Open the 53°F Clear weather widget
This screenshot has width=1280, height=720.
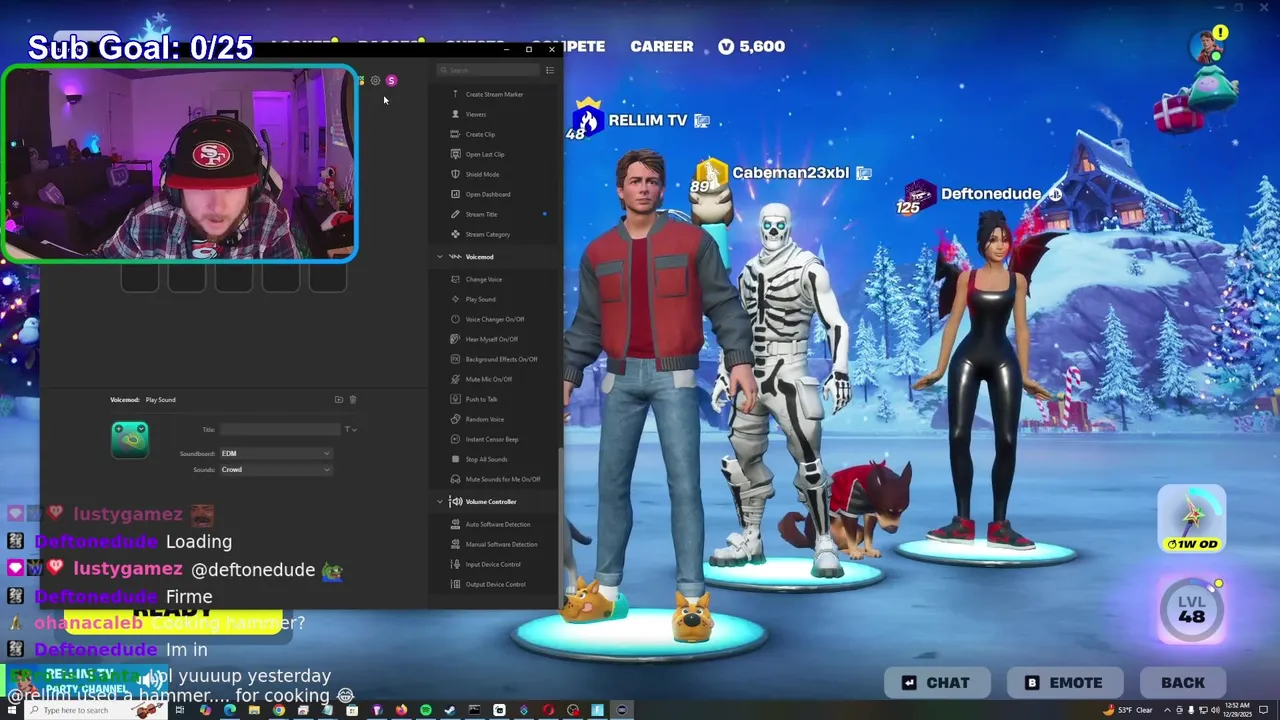(1128, 710)
